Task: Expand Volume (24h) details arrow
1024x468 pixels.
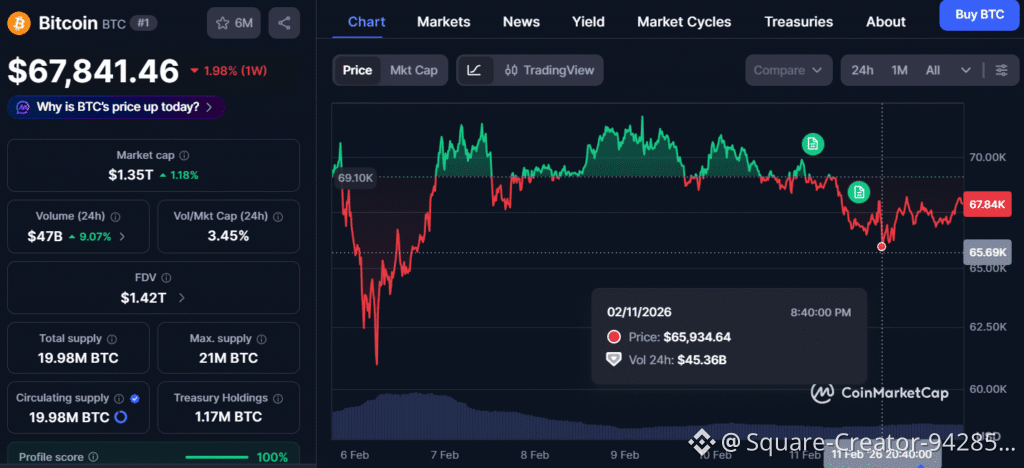Action: (x=122, y=236)
